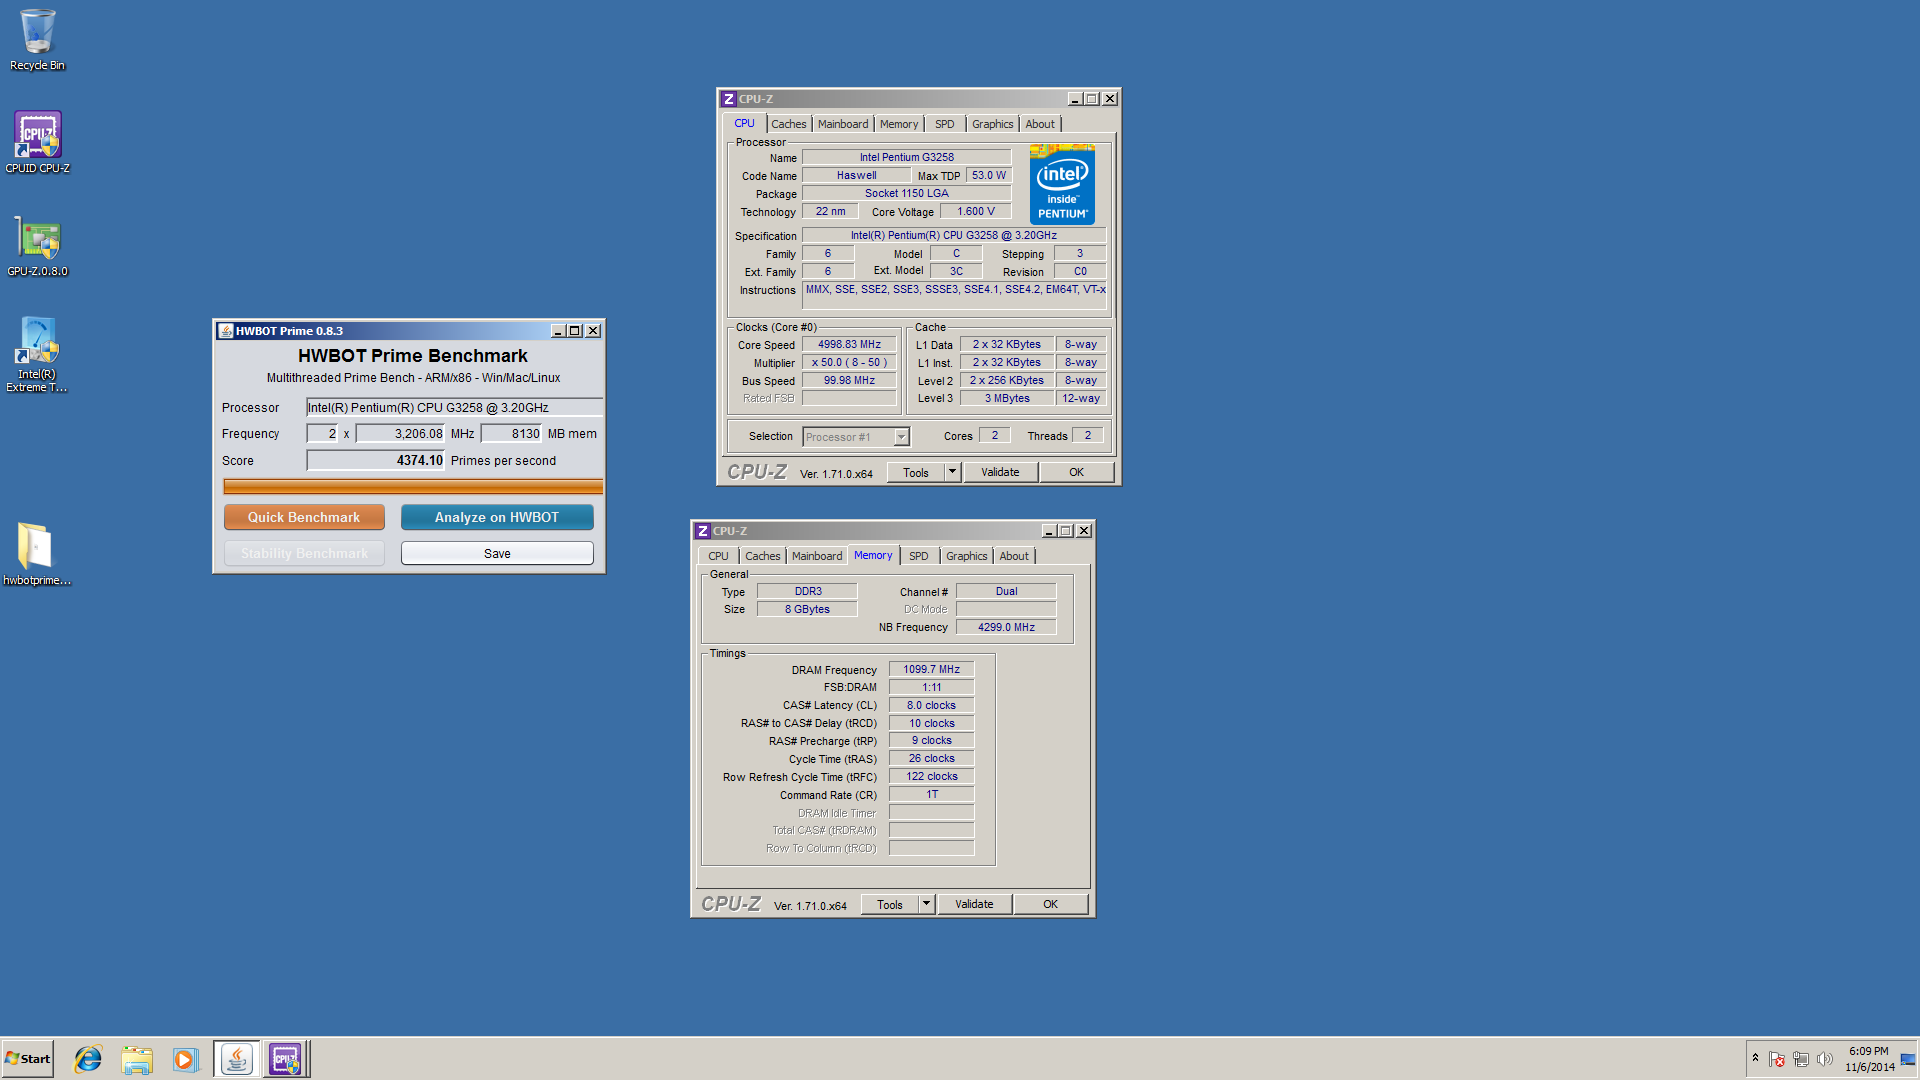Viewport: 1920px width, 1080px height.
Task: Click Analyze on HWBOT button
Action: pos(497,517)
